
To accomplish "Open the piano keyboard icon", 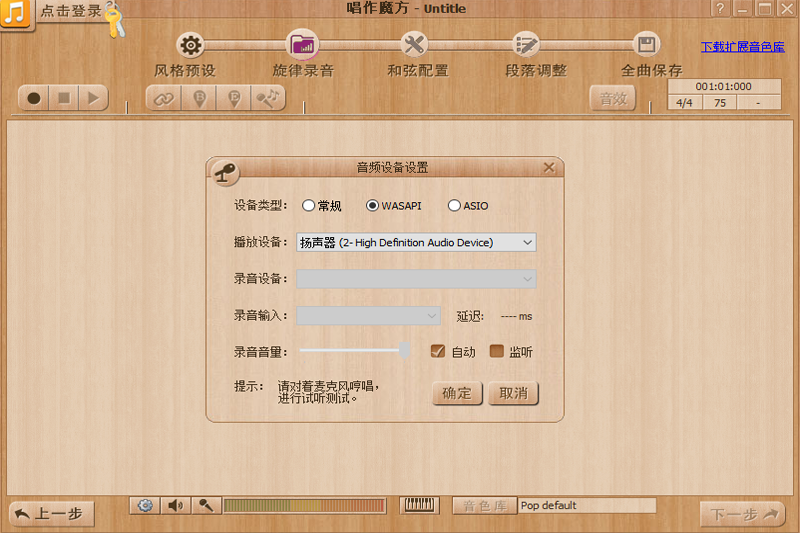I will click(419, 506).
